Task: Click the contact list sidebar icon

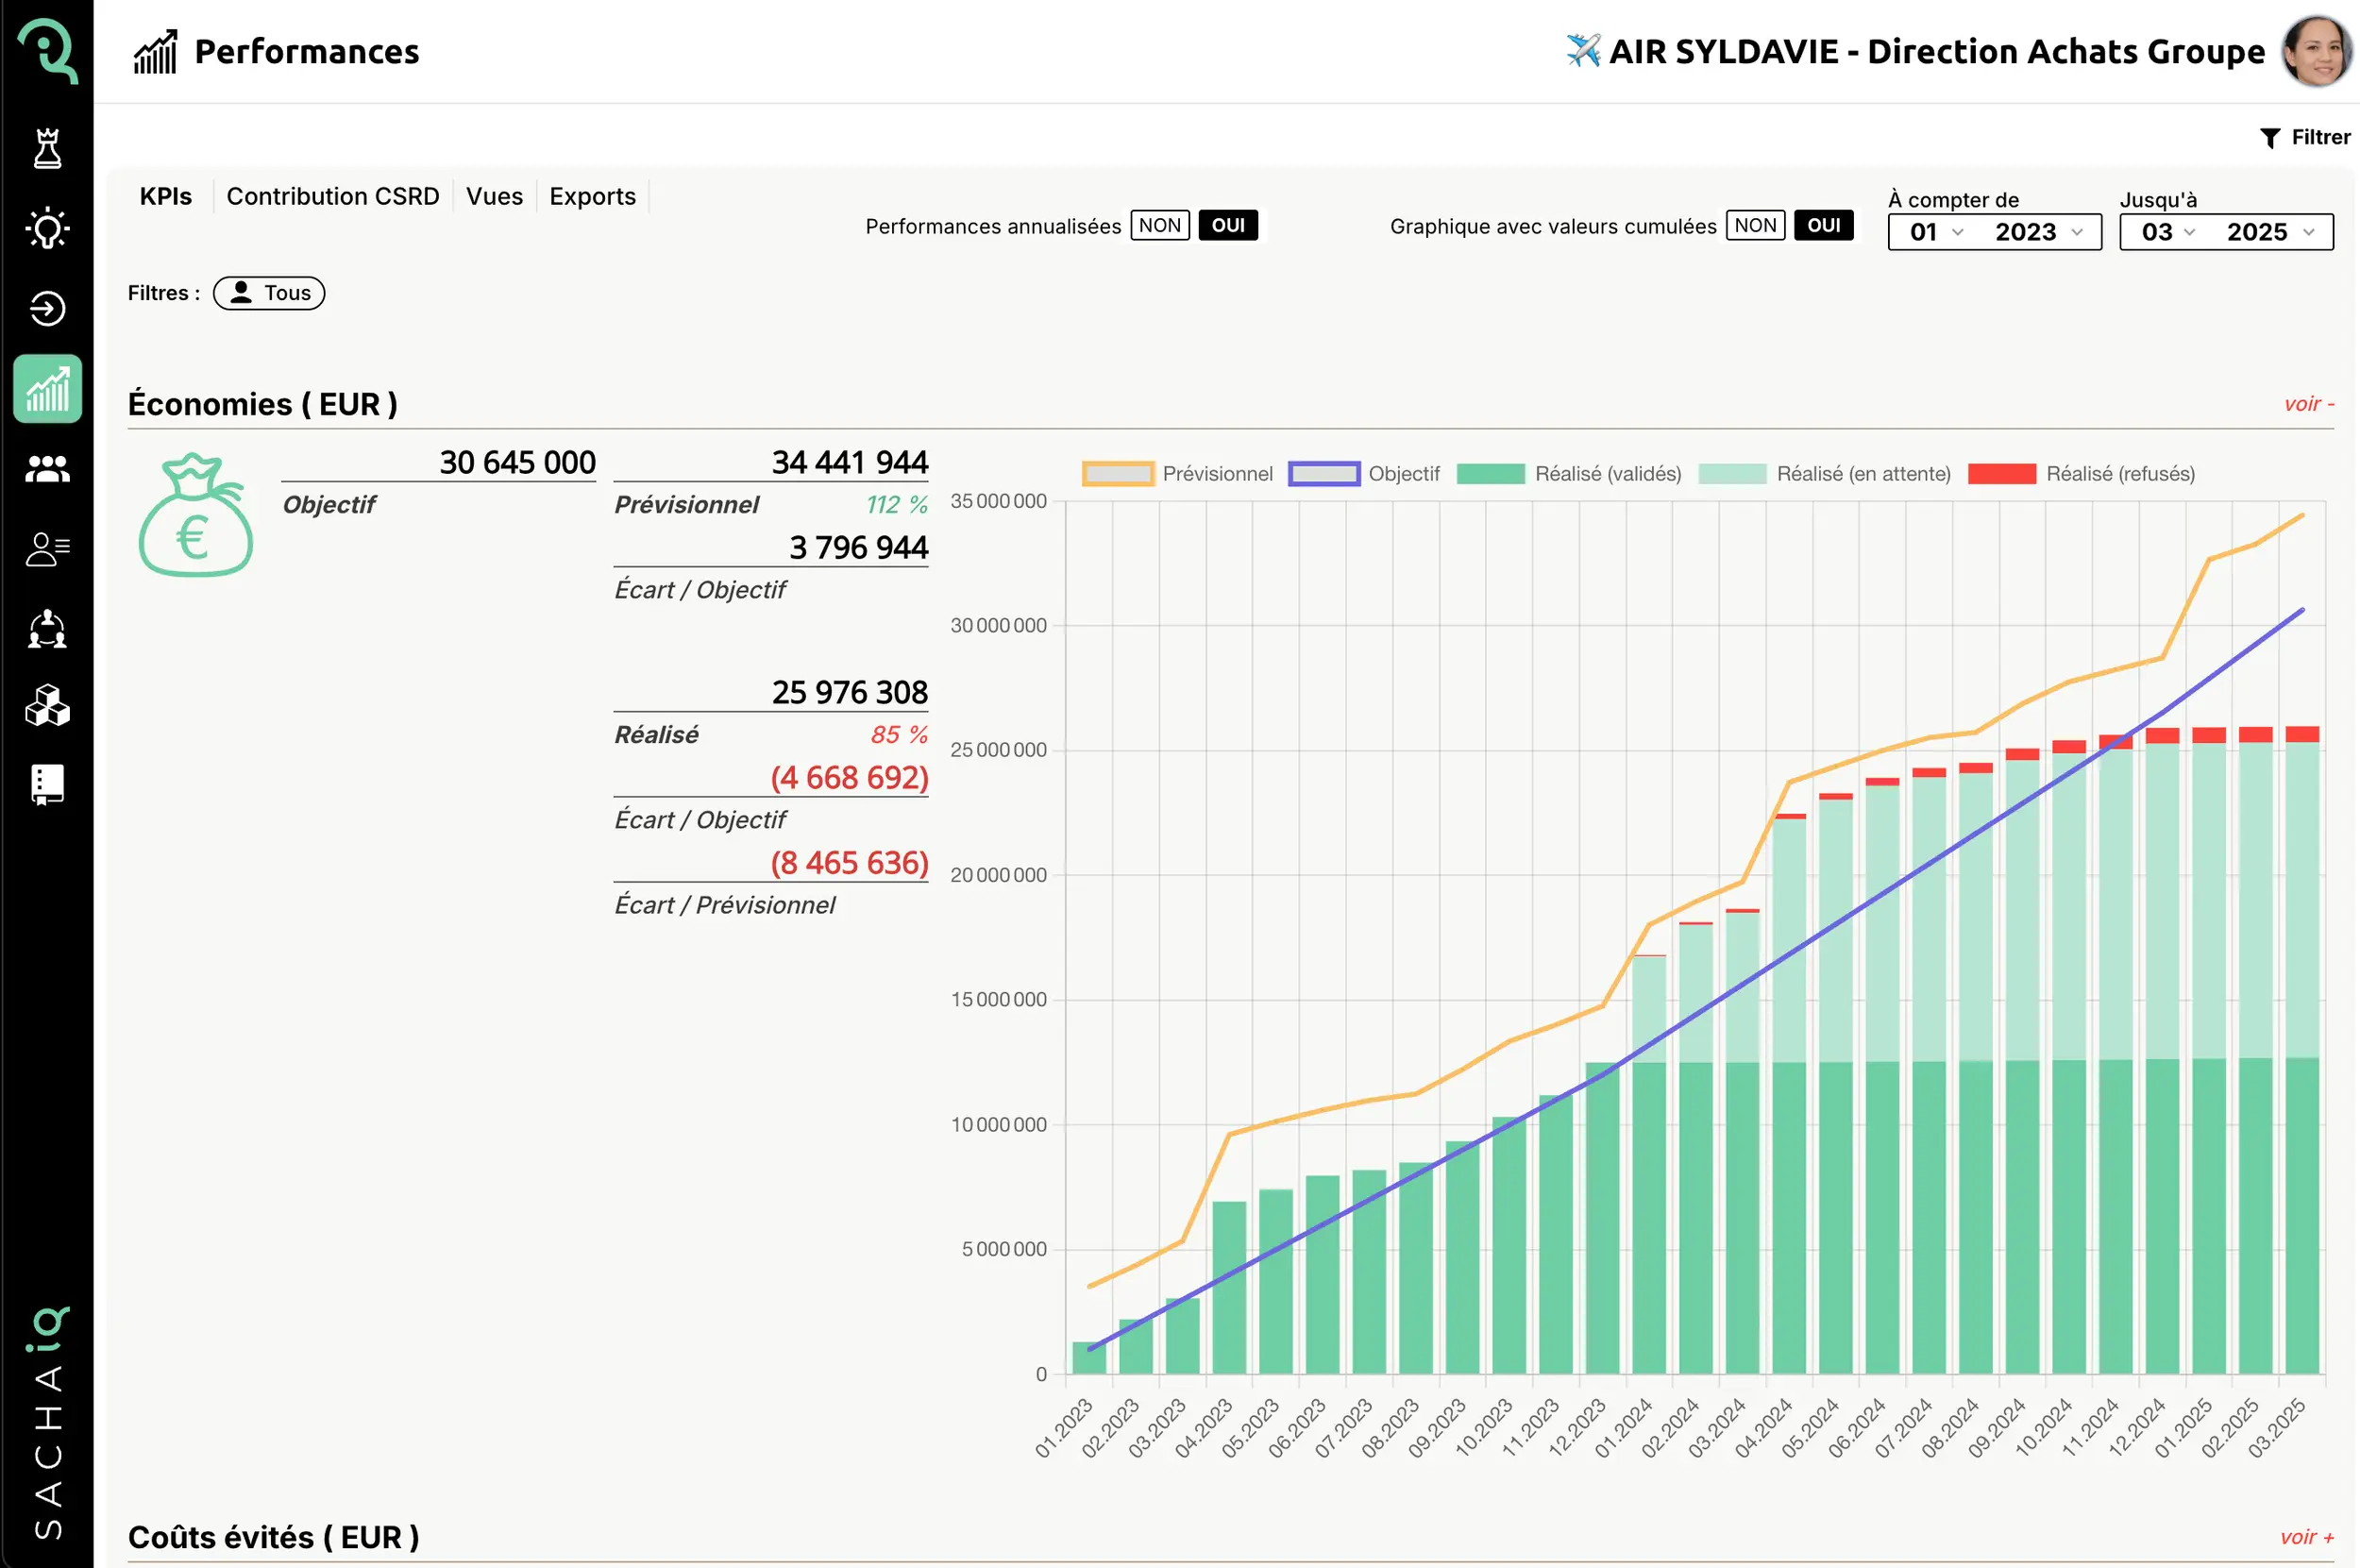Action: [x=47, y=548]
